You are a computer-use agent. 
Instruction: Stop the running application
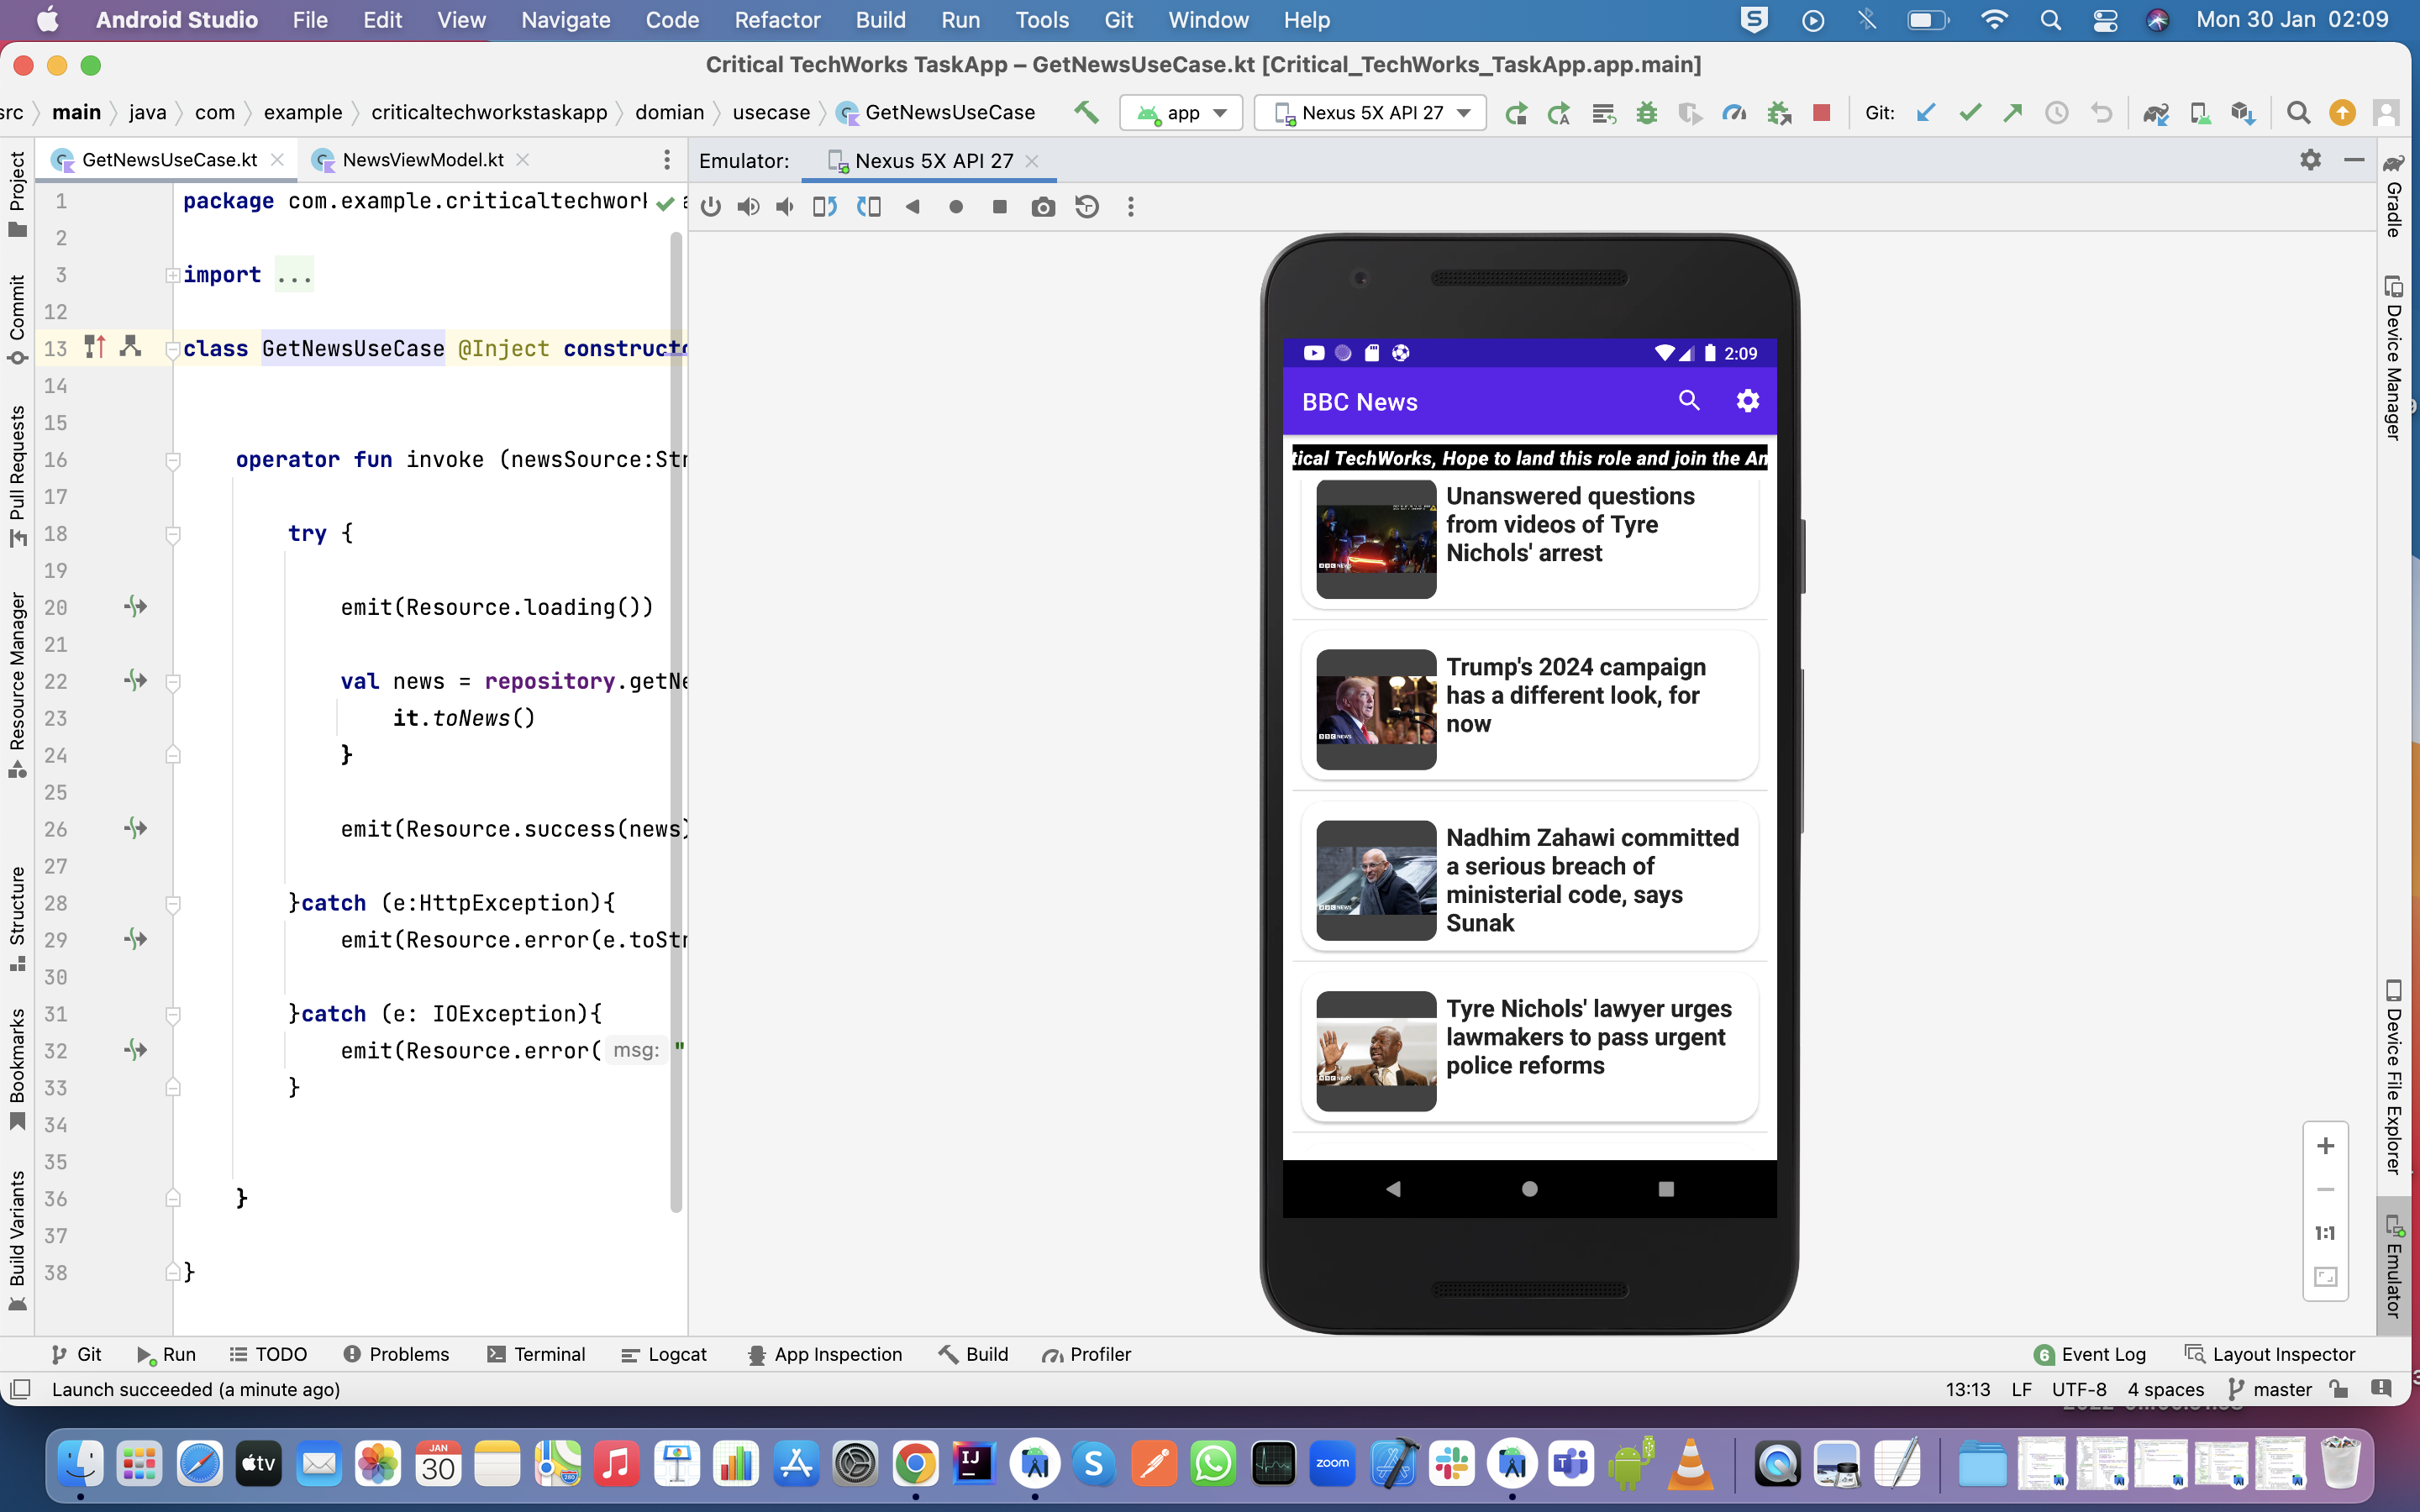pos(1822,112)
